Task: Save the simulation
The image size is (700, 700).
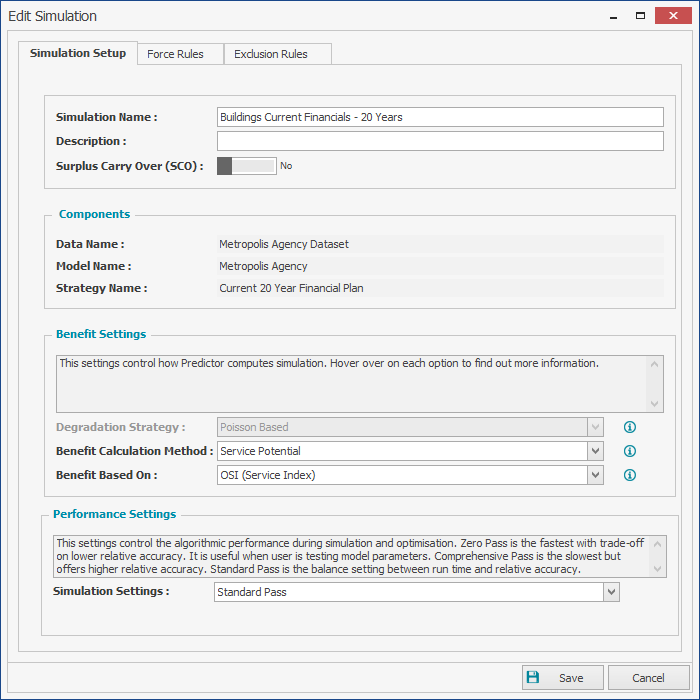Action: click(x=562, y=678)
